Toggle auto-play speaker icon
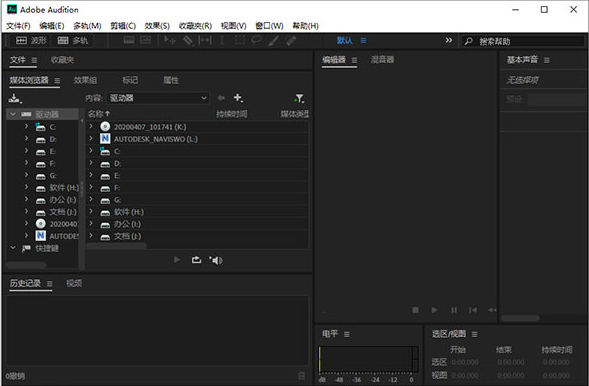This screenshot has height=386, width=589. [216, 260]
